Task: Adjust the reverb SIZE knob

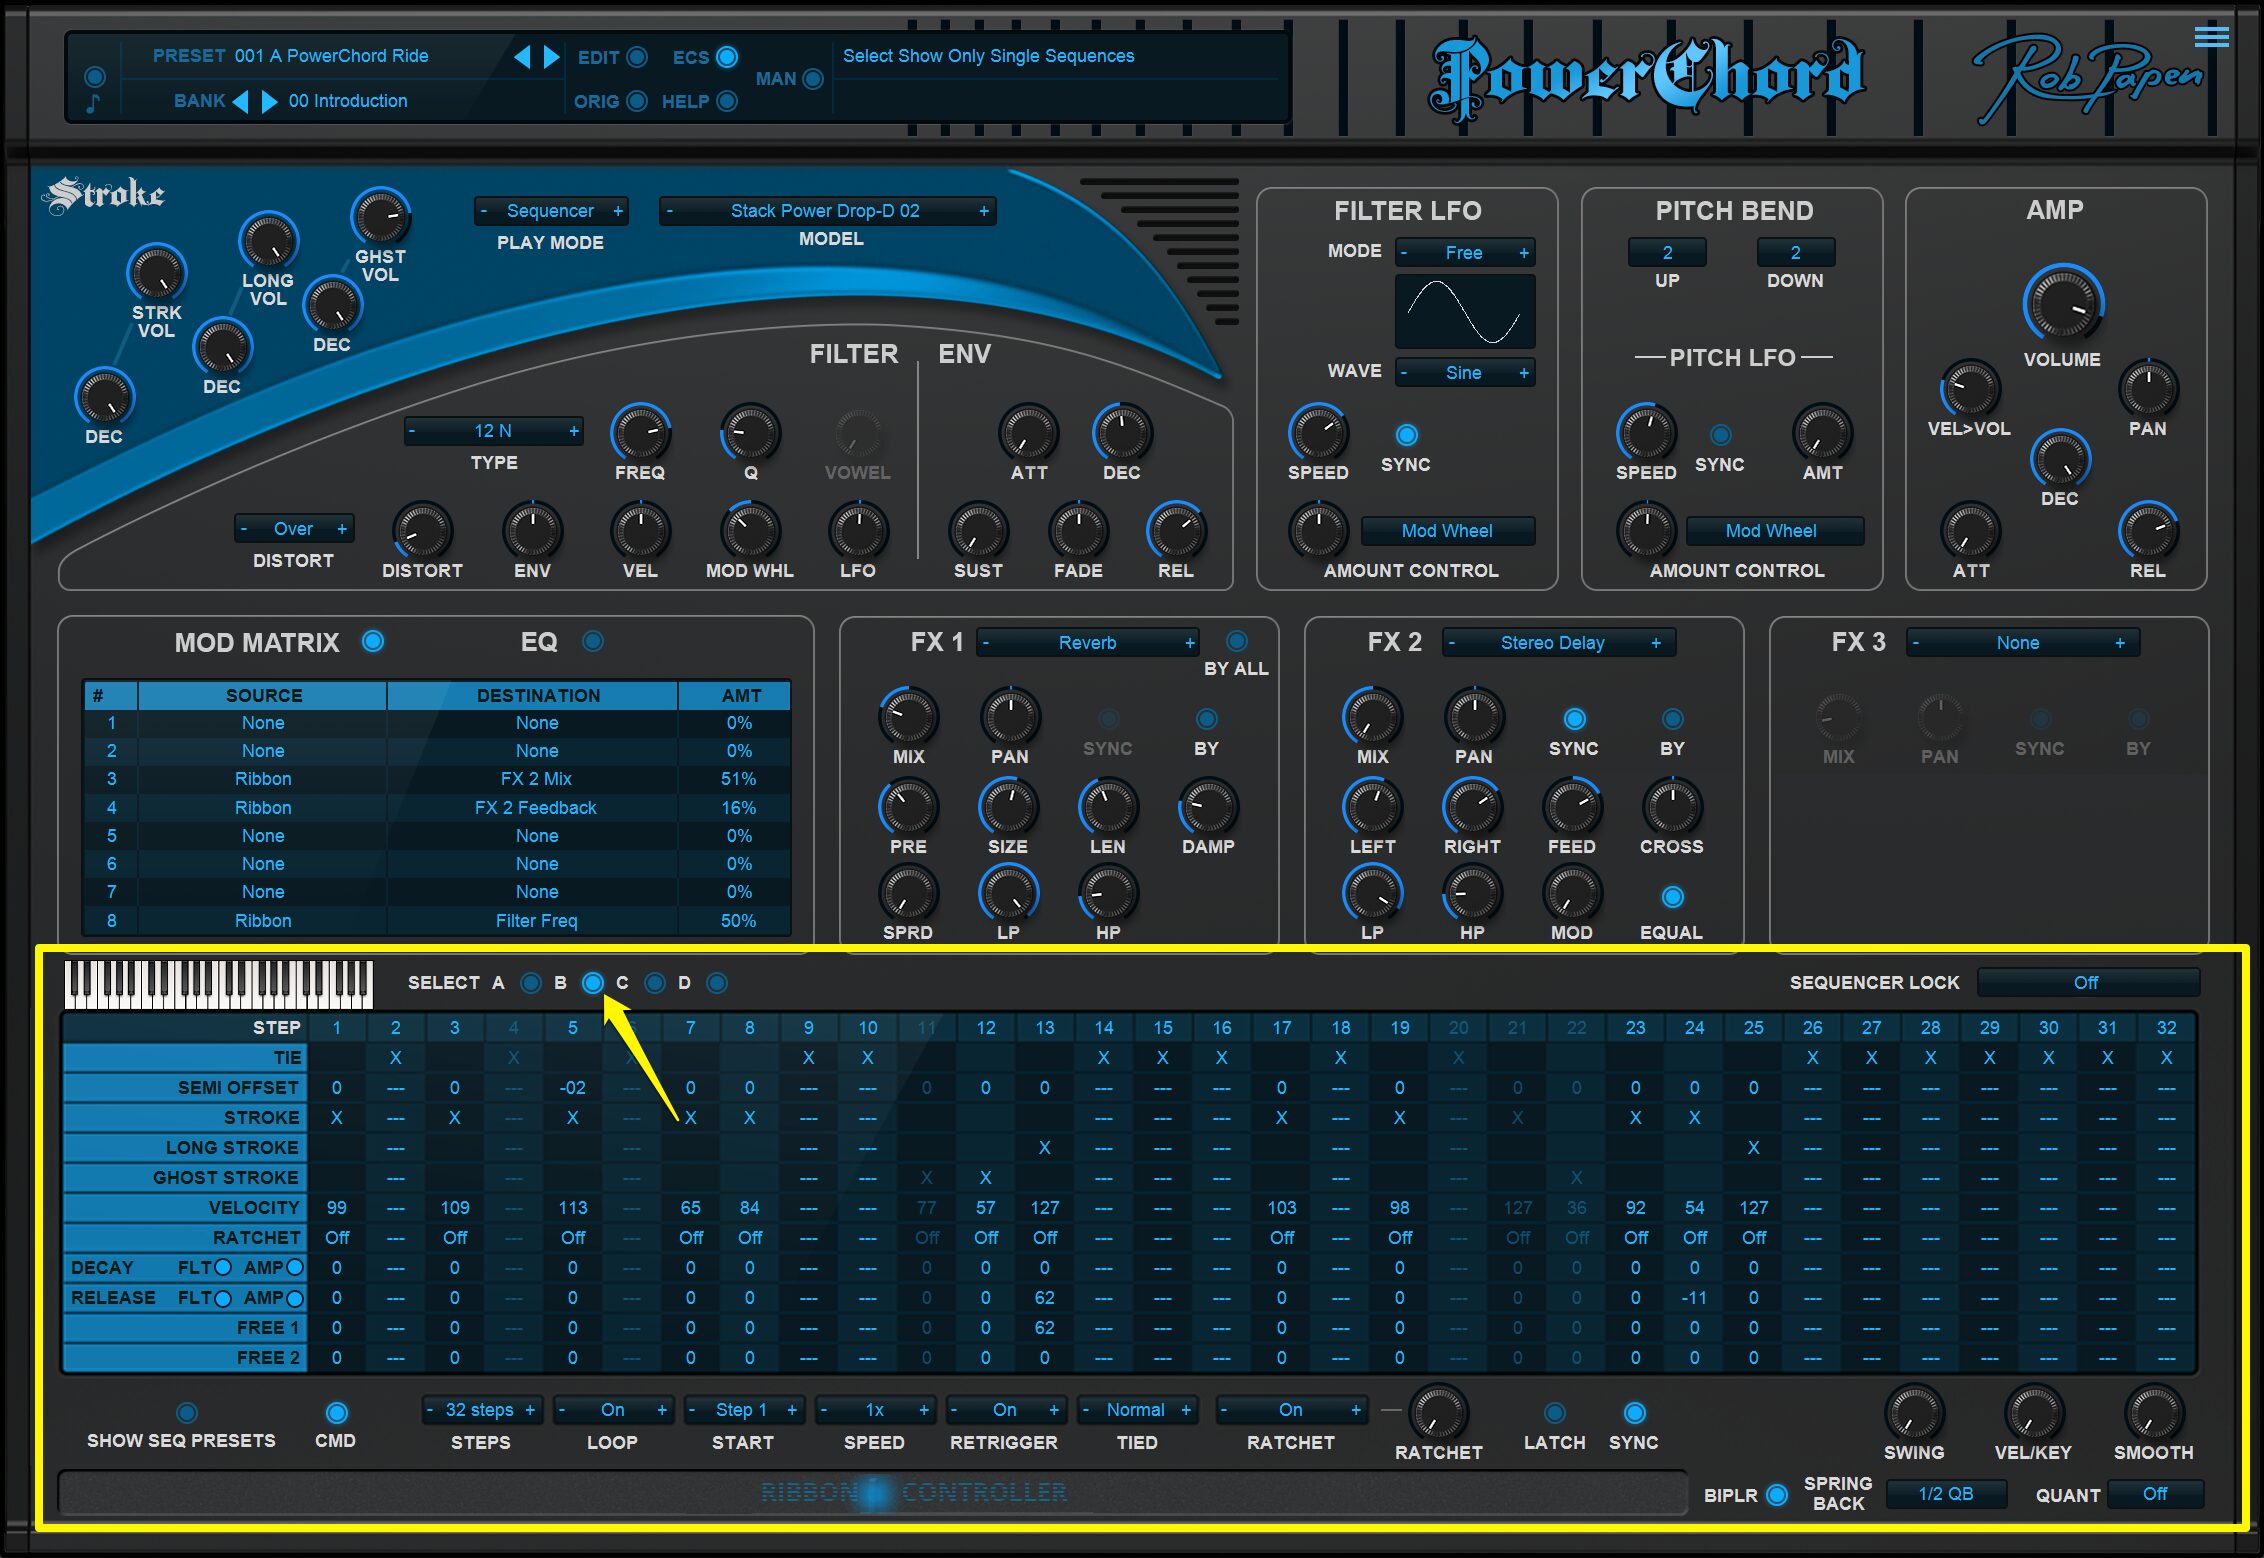Action: click(x=1008, y=806)
